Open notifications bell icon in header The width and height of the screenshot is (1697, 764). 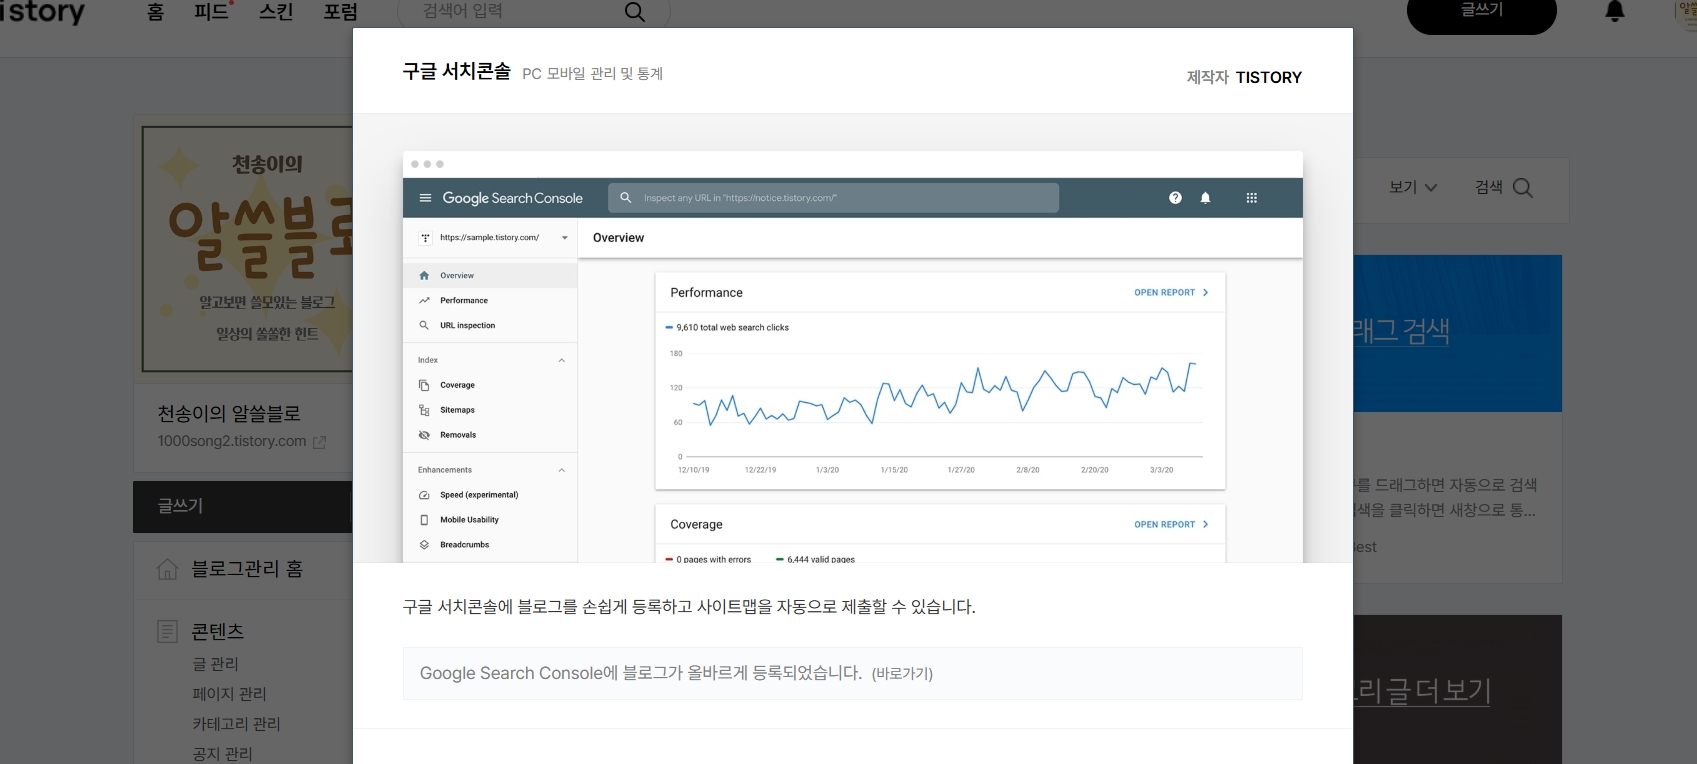point(1615,11)
